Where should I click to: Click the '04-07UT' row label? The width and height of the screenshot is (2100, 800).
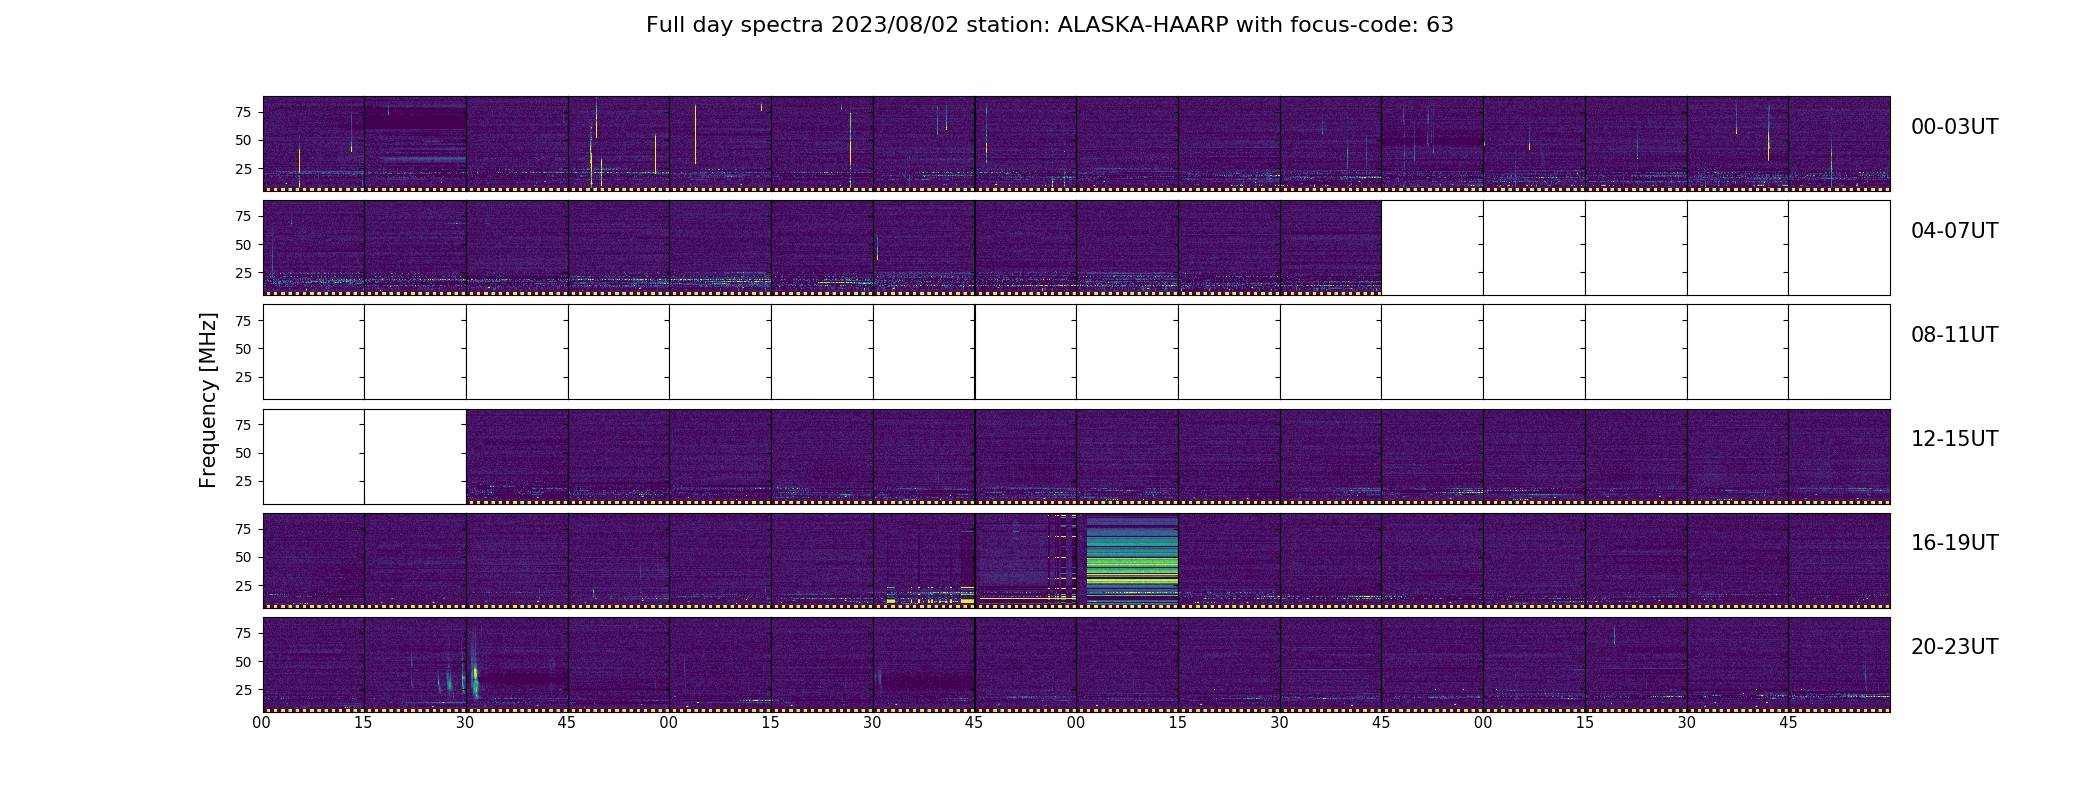click(1954, 231)
